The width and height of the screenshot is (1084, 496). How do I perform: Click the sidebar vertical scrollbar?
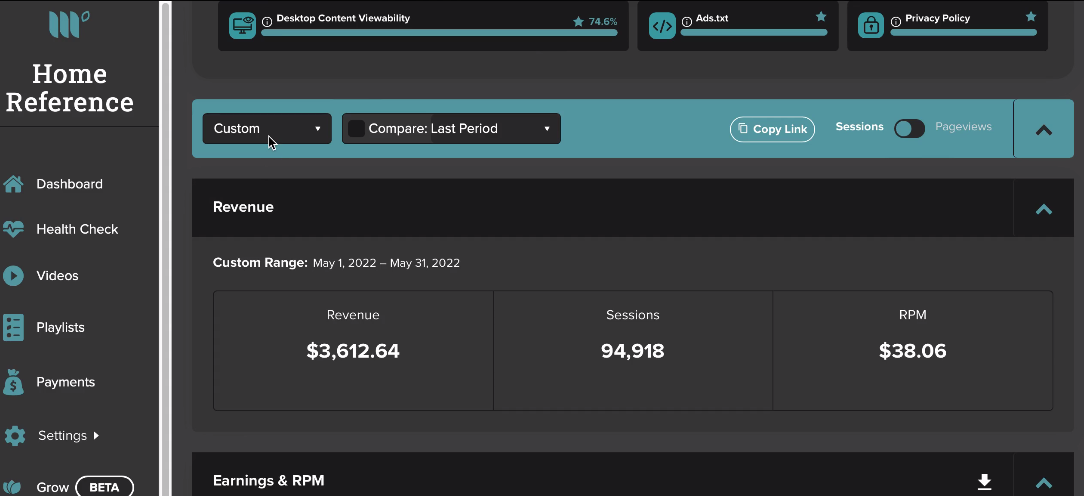click(165, 248)
